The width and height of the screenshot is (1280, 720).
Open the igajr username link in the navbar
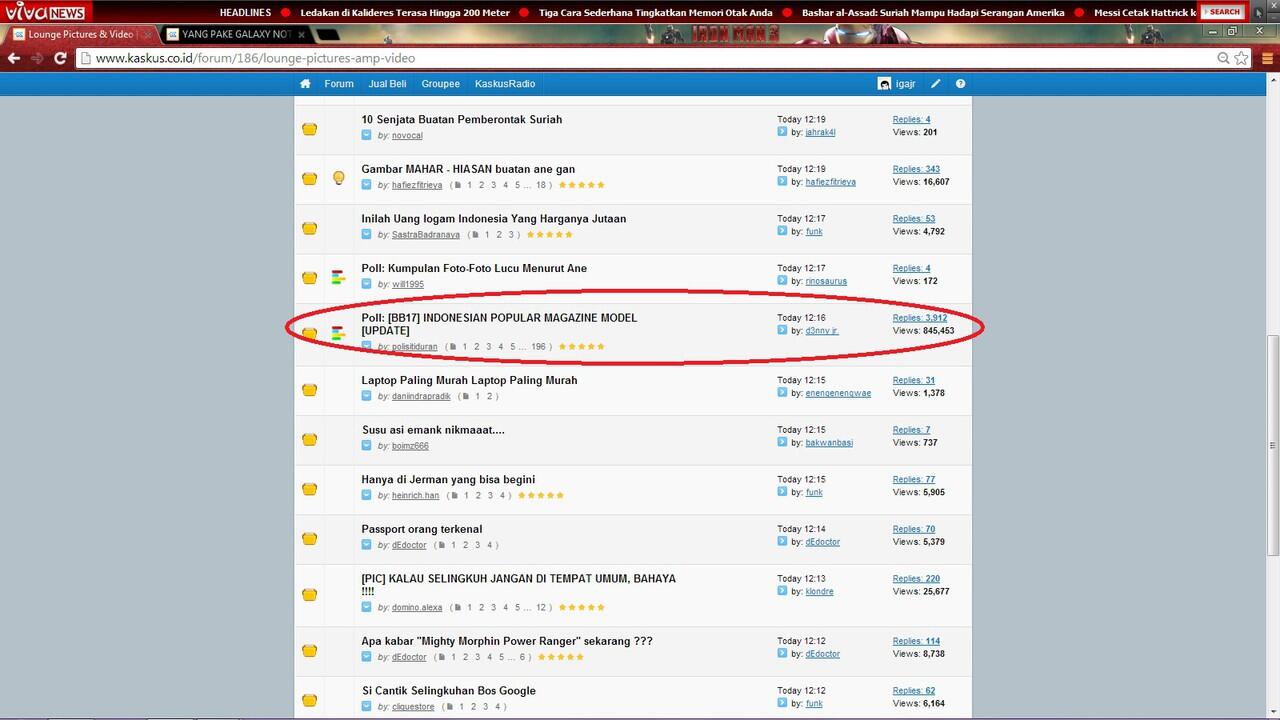tap(907, 84)
